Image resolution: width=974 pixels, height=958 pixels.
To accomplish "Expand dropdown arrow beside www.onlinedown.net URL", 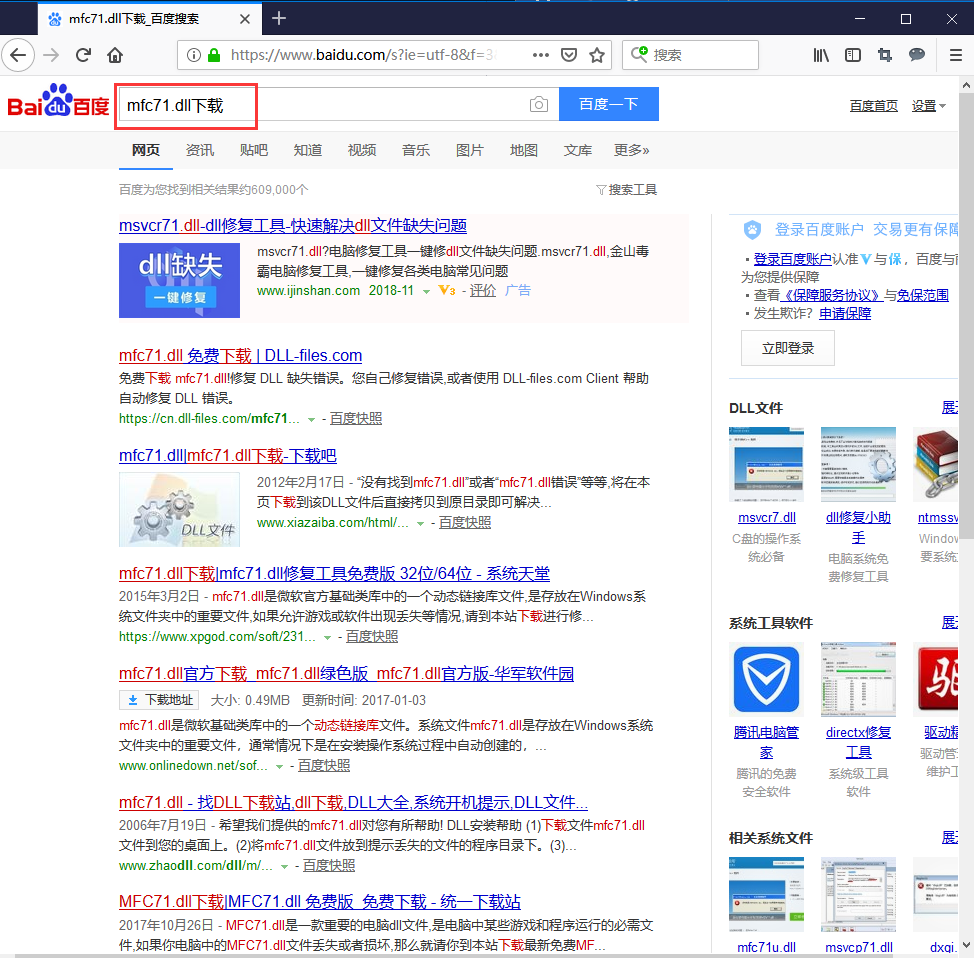I will point(280,767).
